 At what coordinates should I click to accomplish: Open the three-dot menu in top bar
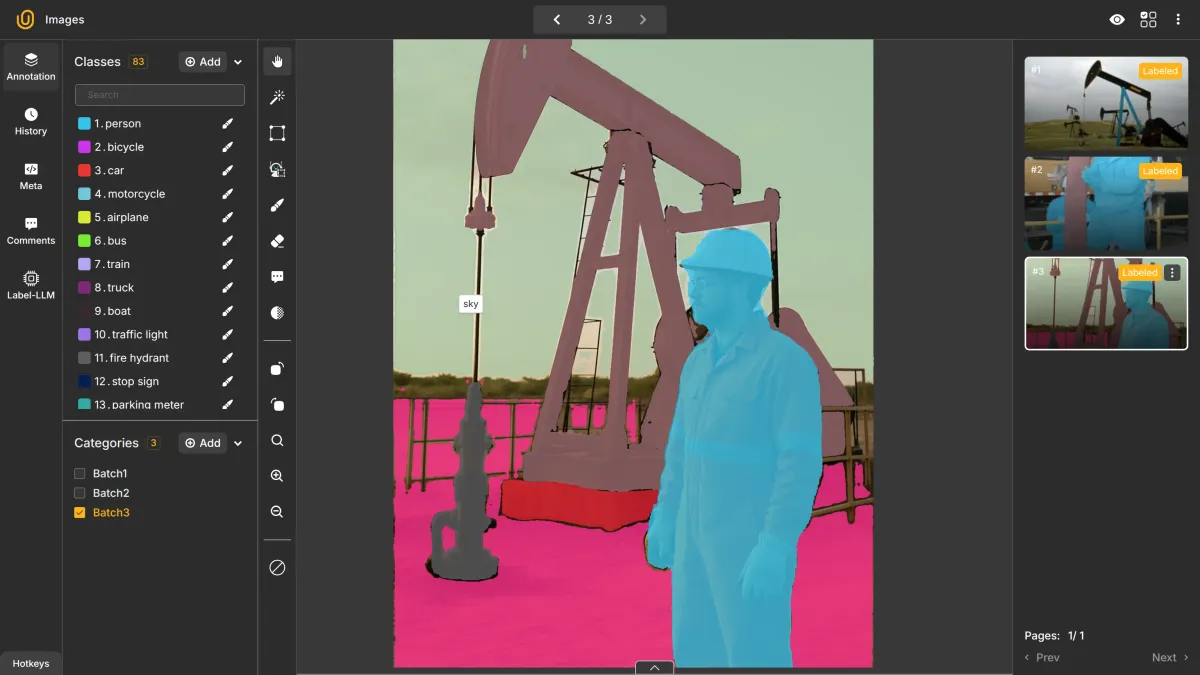click(x=1178, y=19)
